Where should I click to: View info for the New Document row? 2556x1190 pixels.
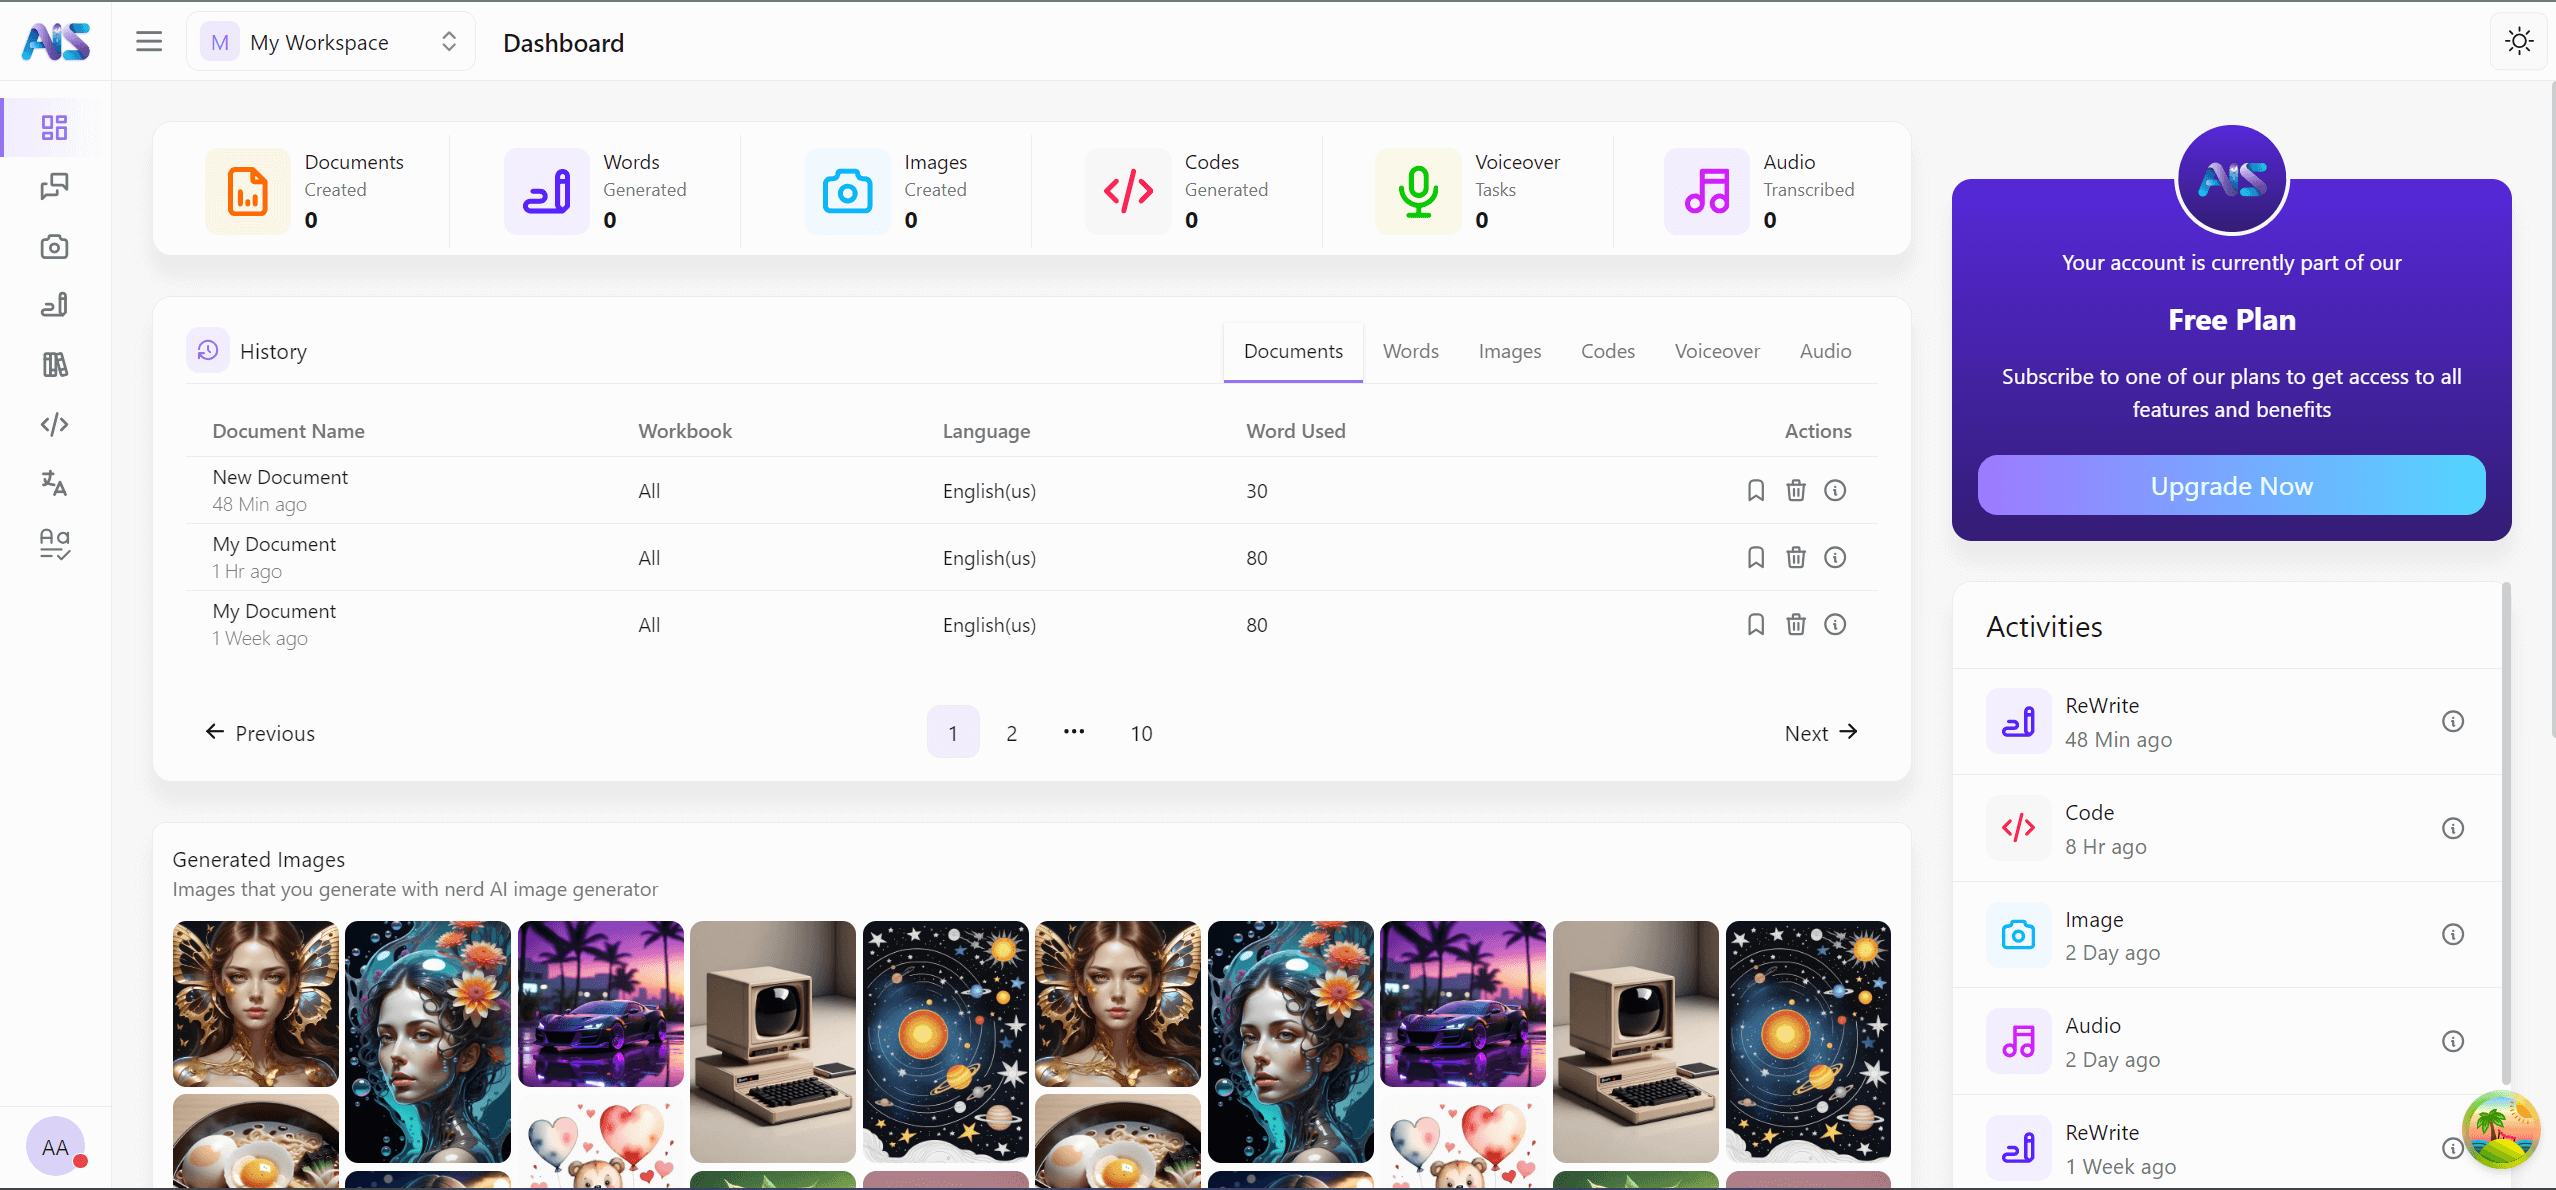pos(1835,490)
